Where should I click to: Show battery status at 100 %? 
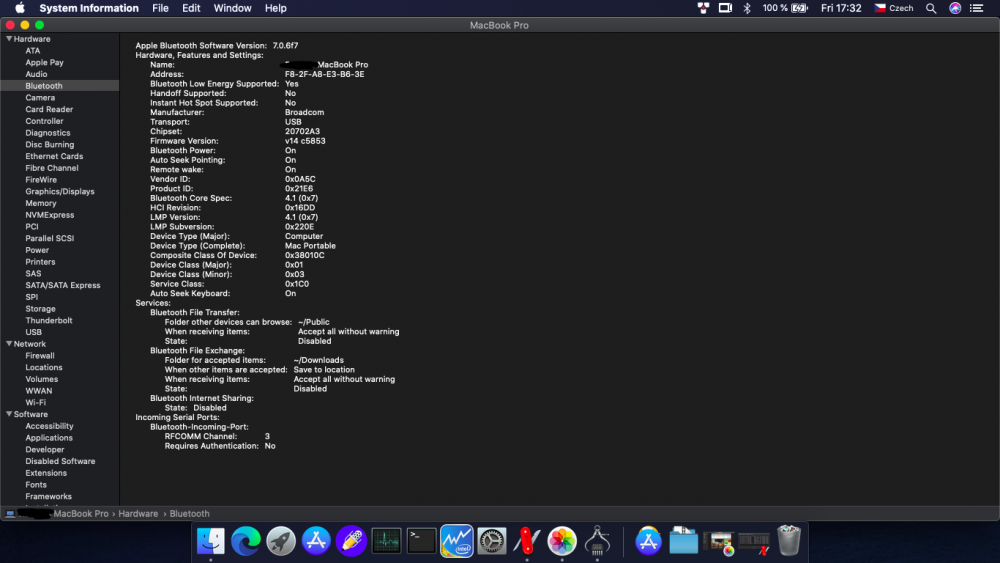(x=785, y=8)
